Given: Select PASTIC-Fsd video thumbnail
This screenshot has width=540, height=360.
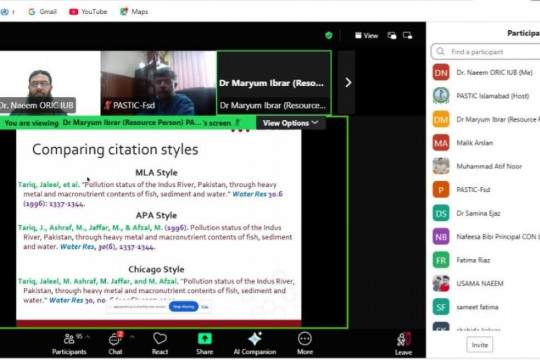Looking at the screenshot, I should pos(158,83).
